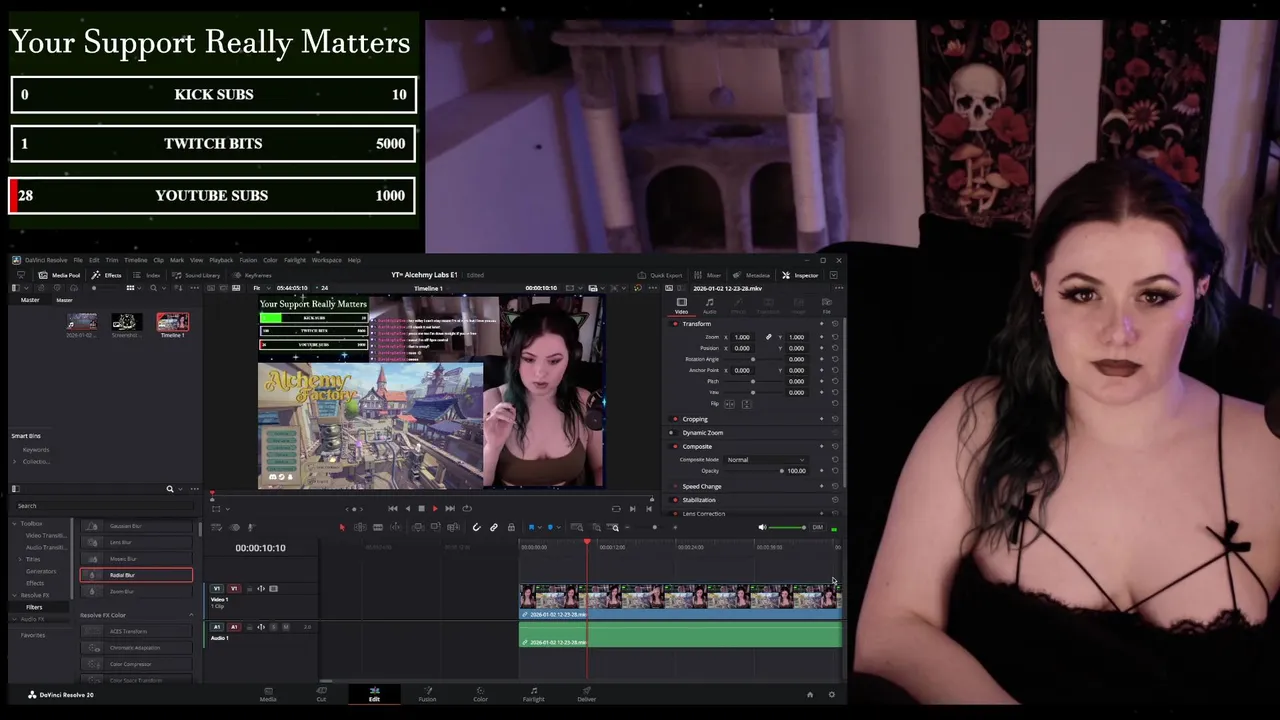Image resolution: width=1280 pixels, height=720 pixels.
Task: Click the flip vertical icon
Action: click(746, 404)
